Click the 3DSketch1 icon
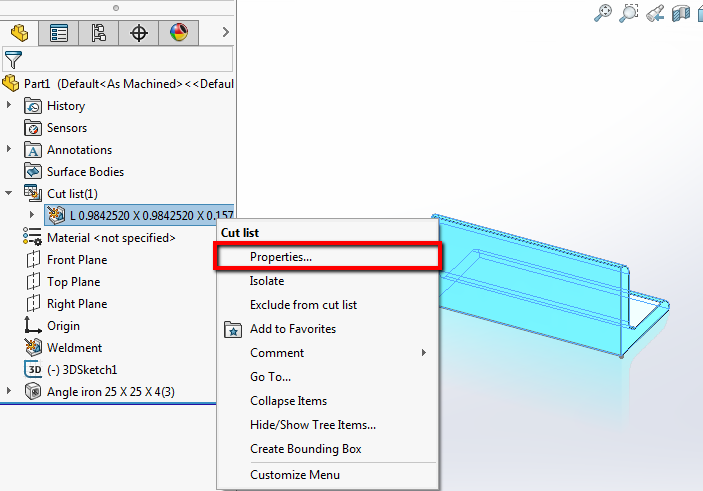 [33, 369]
